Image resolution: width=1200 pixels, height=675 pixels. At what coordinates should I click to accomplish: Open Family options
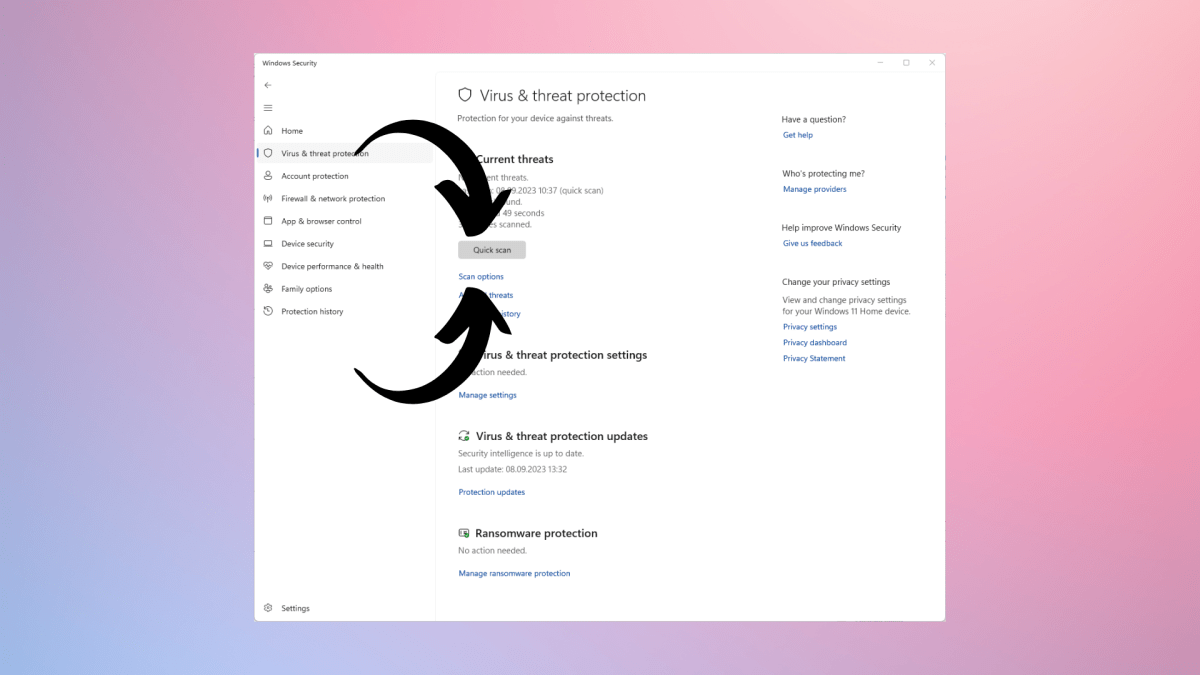pos(307,289)
